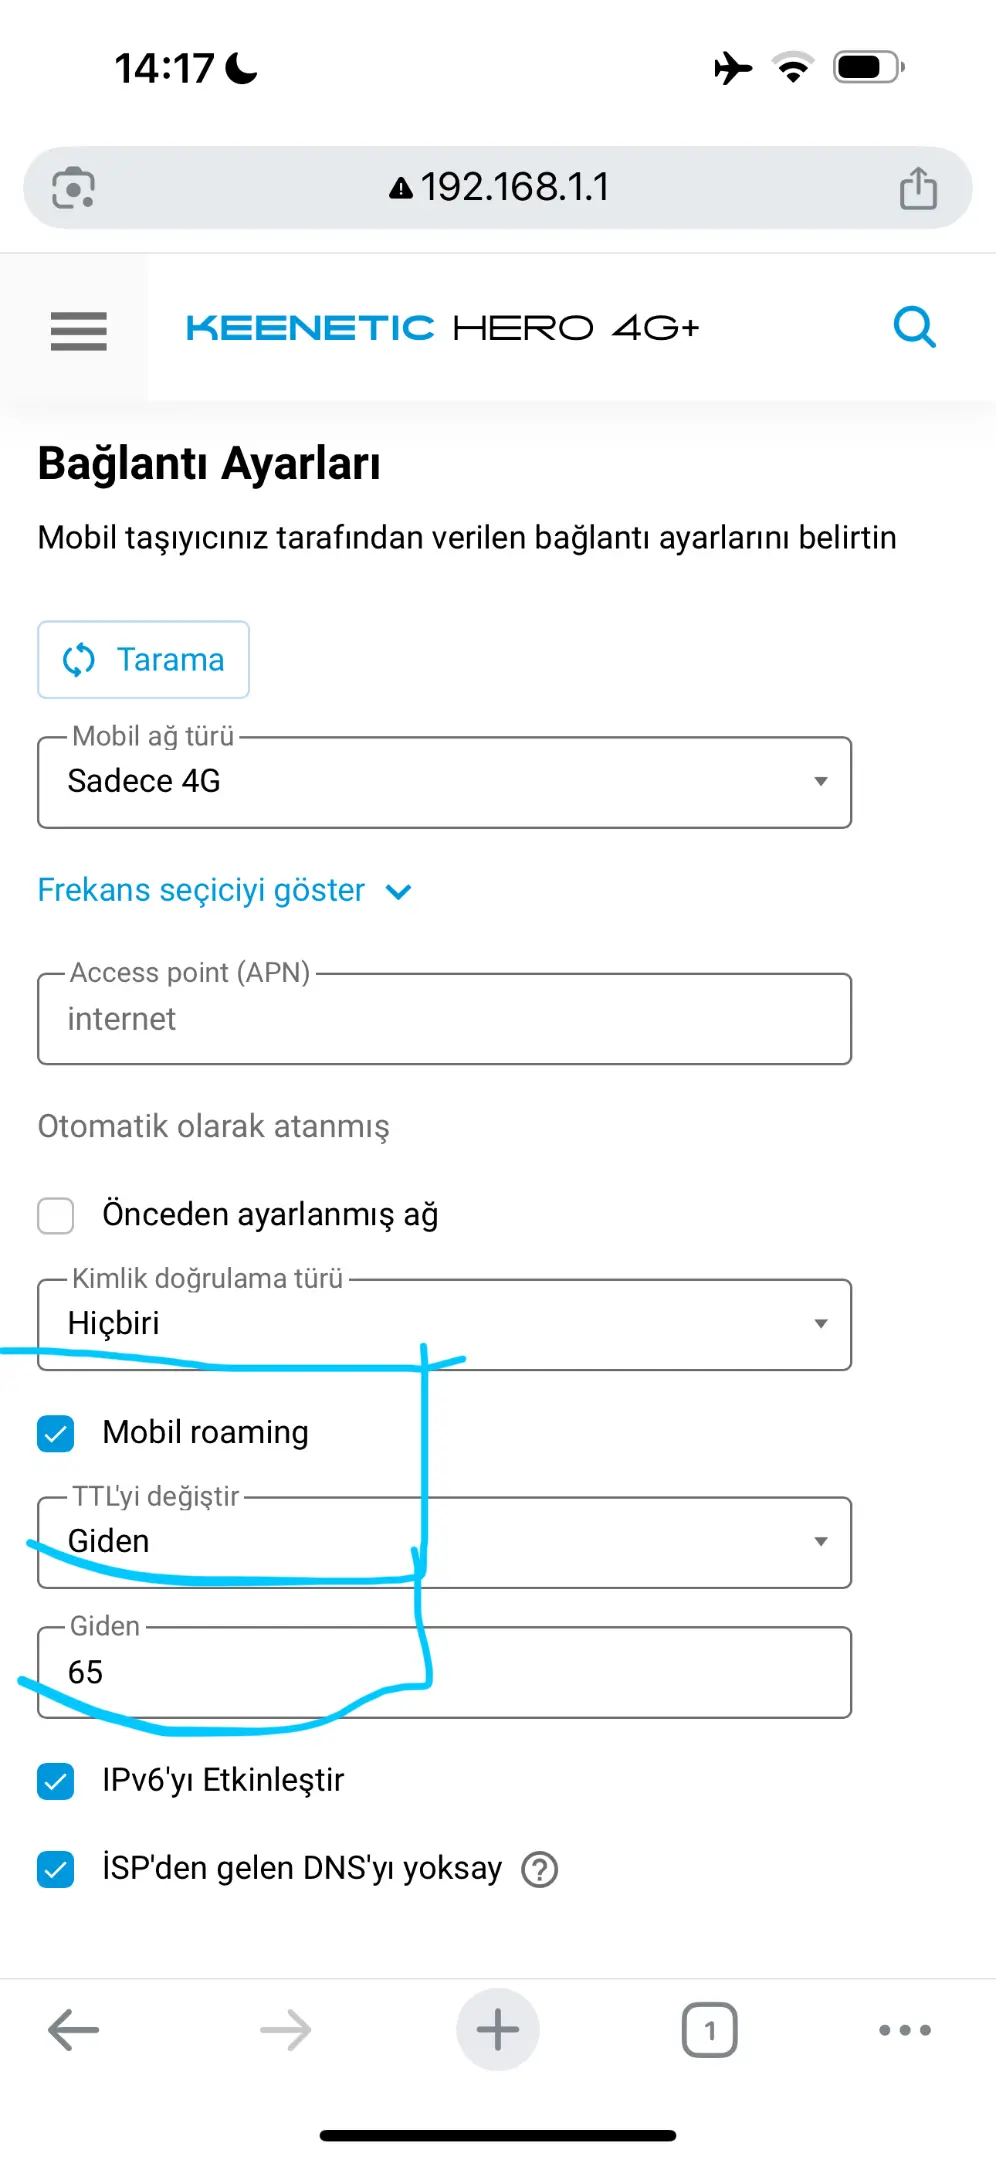Click the Tarama scan button
996x2160 pixels.
click(144, 660)
